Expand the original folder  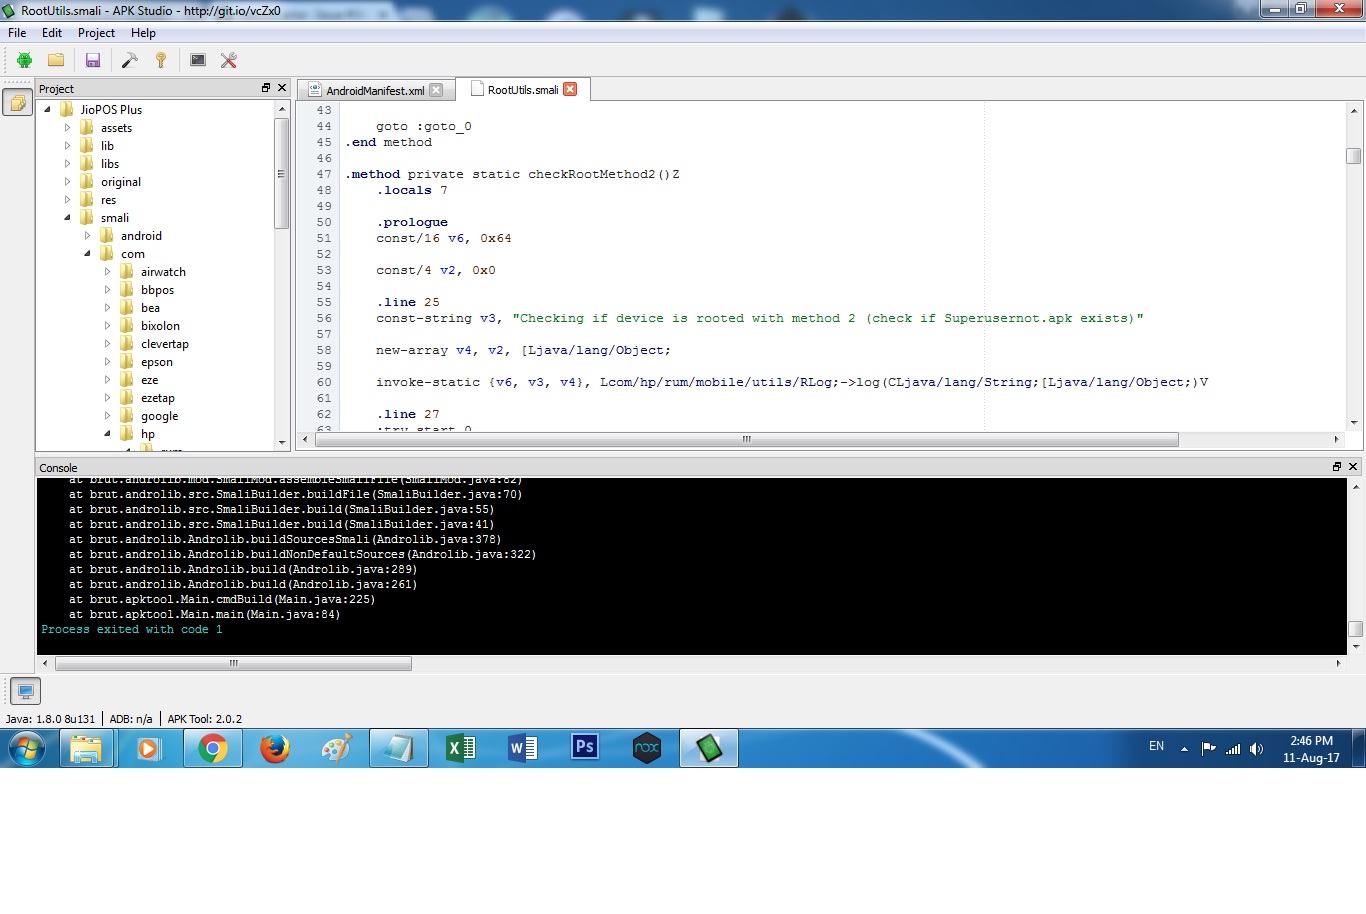67,182
